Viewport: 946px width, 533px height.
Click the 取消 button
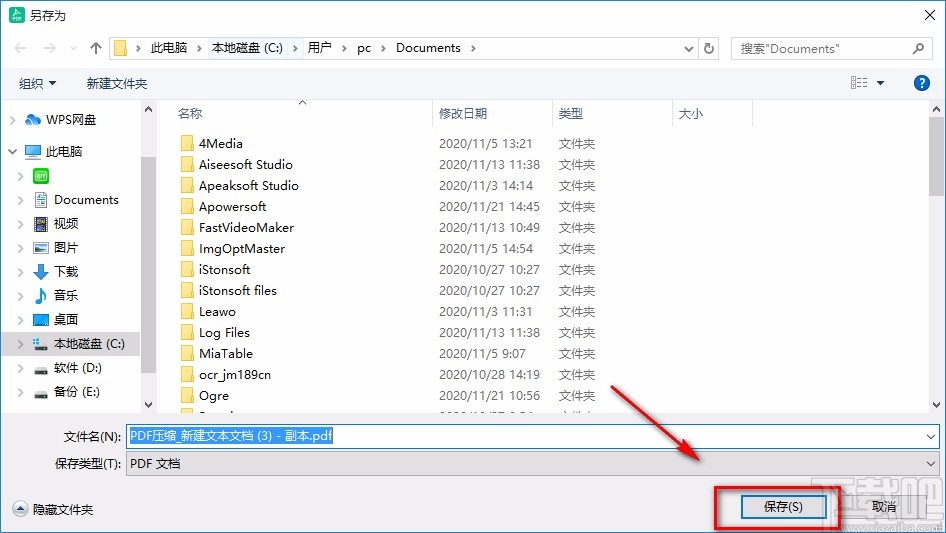(x=883, y=506)
